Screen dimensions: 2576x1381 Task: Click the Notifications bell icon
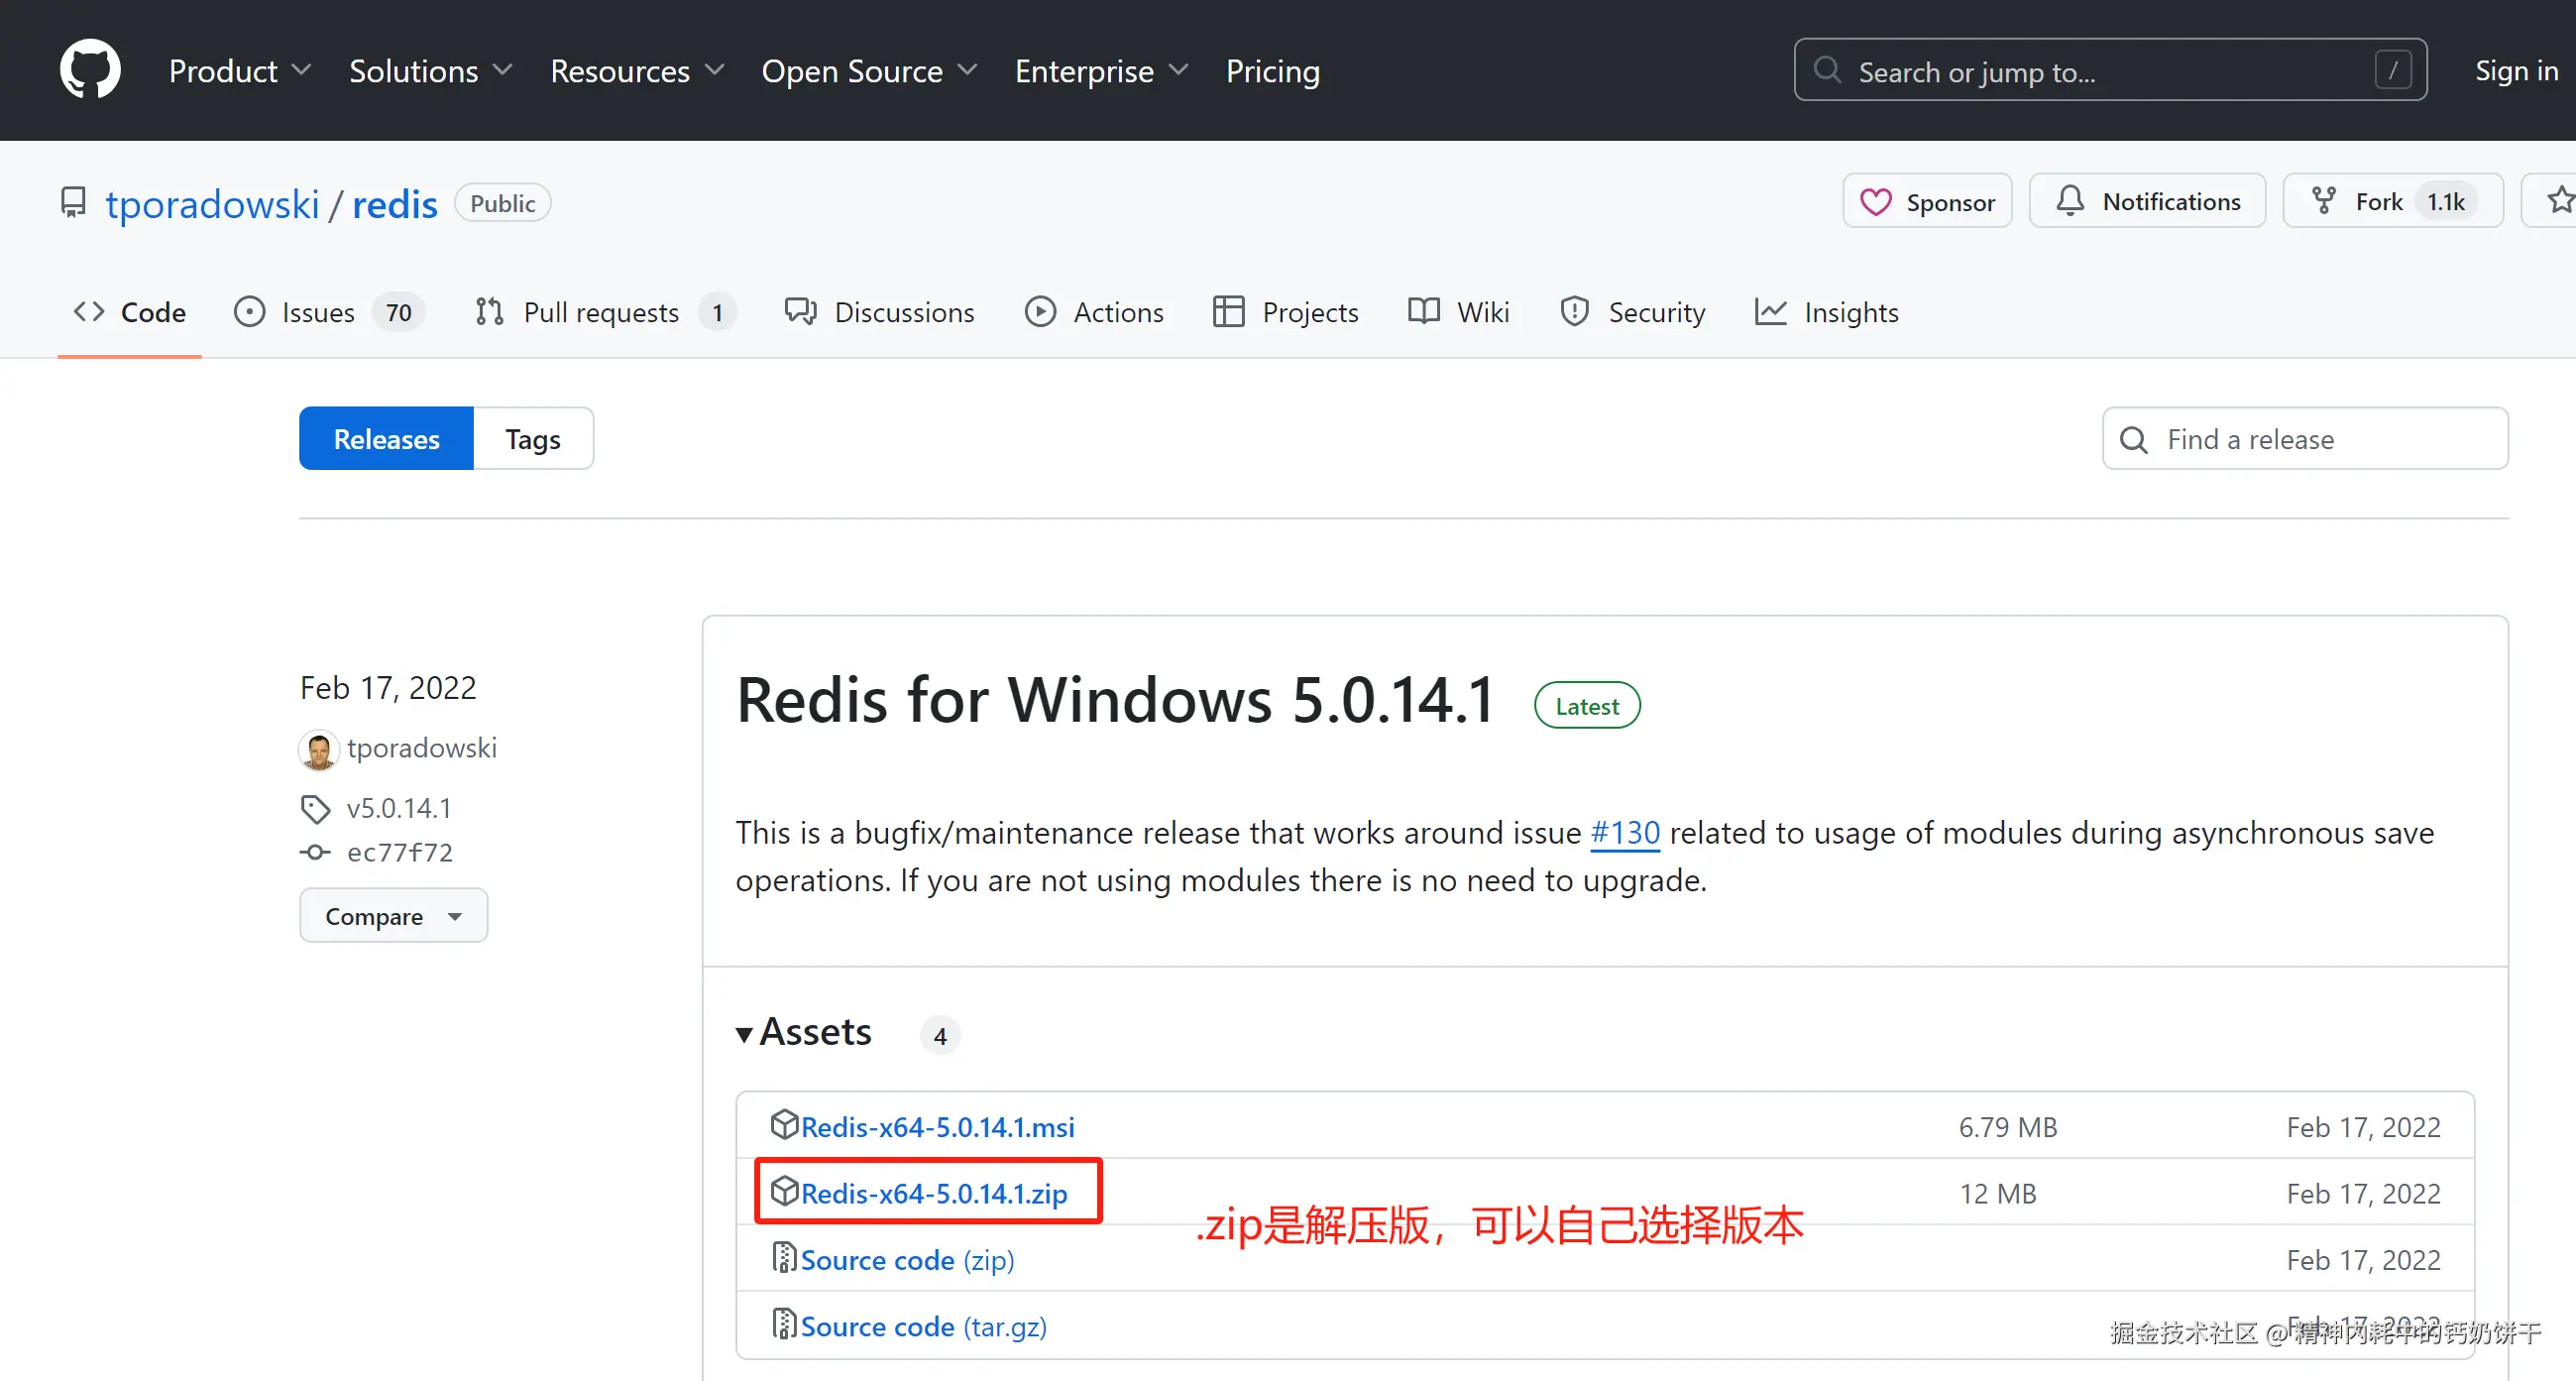2069,201
